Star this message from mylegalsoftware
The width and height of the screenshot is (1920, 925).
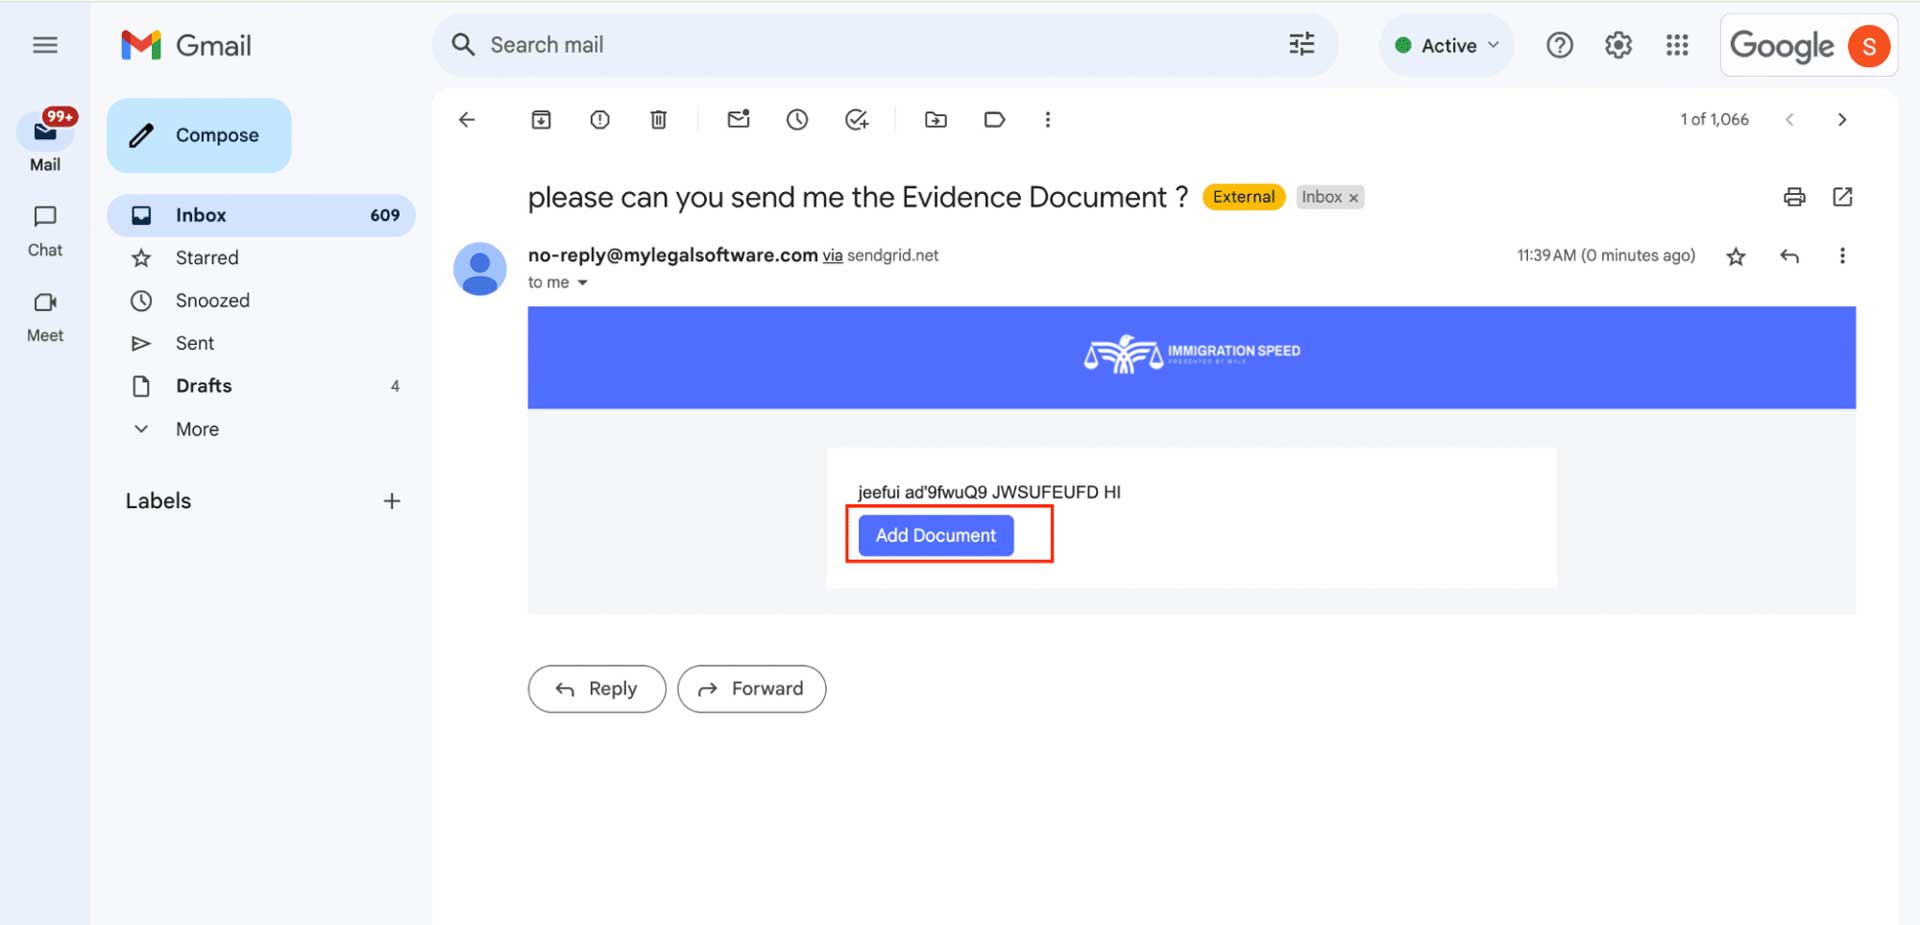1736,257
